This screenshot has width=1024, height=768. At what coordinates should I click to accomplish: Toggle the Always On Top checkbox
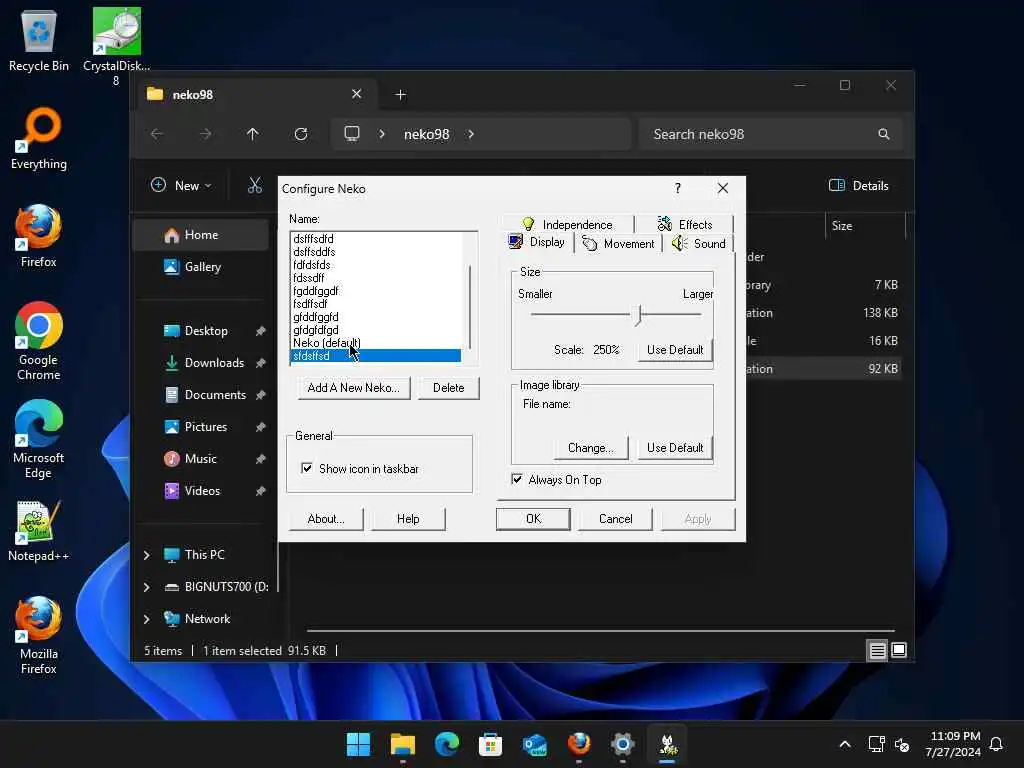coord(517,479)
